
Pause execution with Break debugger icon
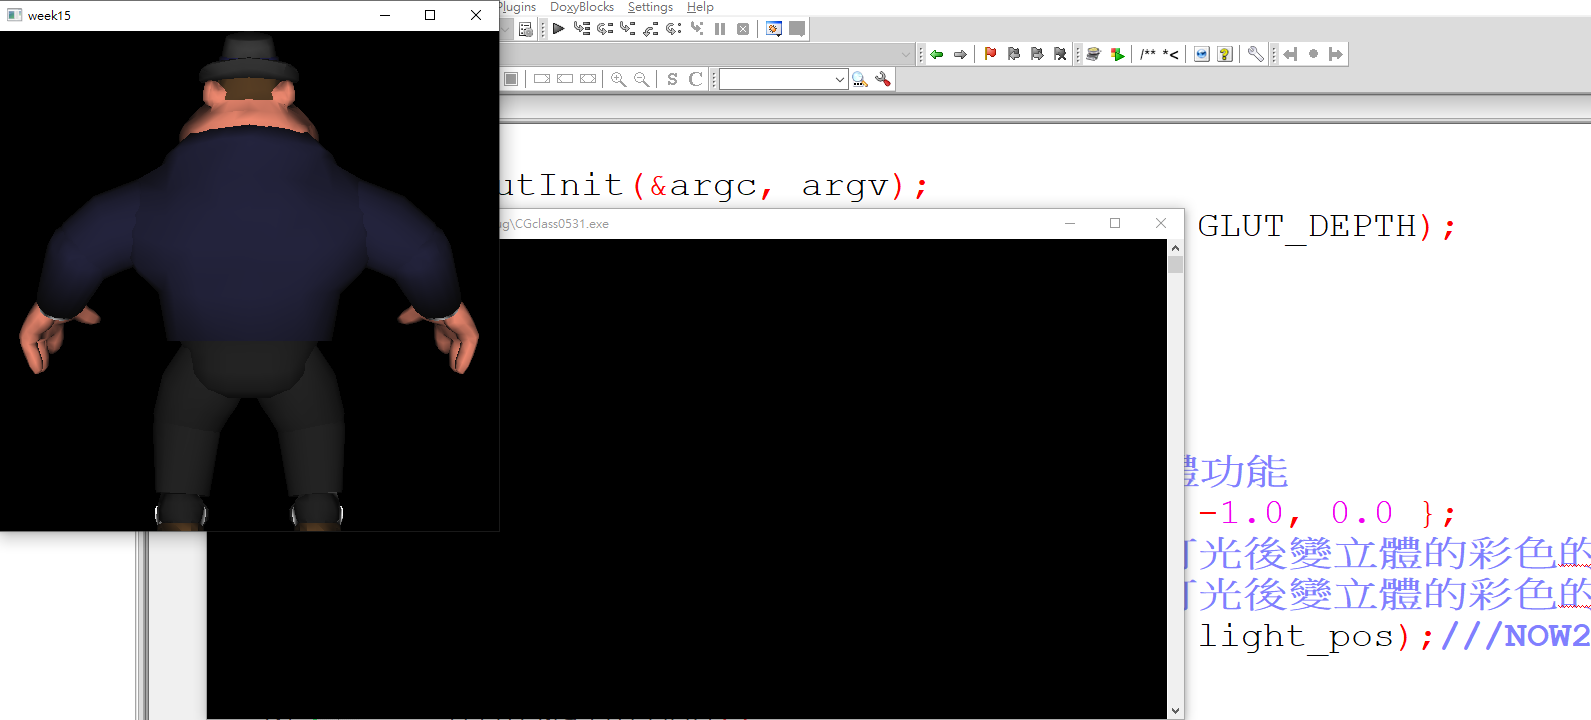720,29
